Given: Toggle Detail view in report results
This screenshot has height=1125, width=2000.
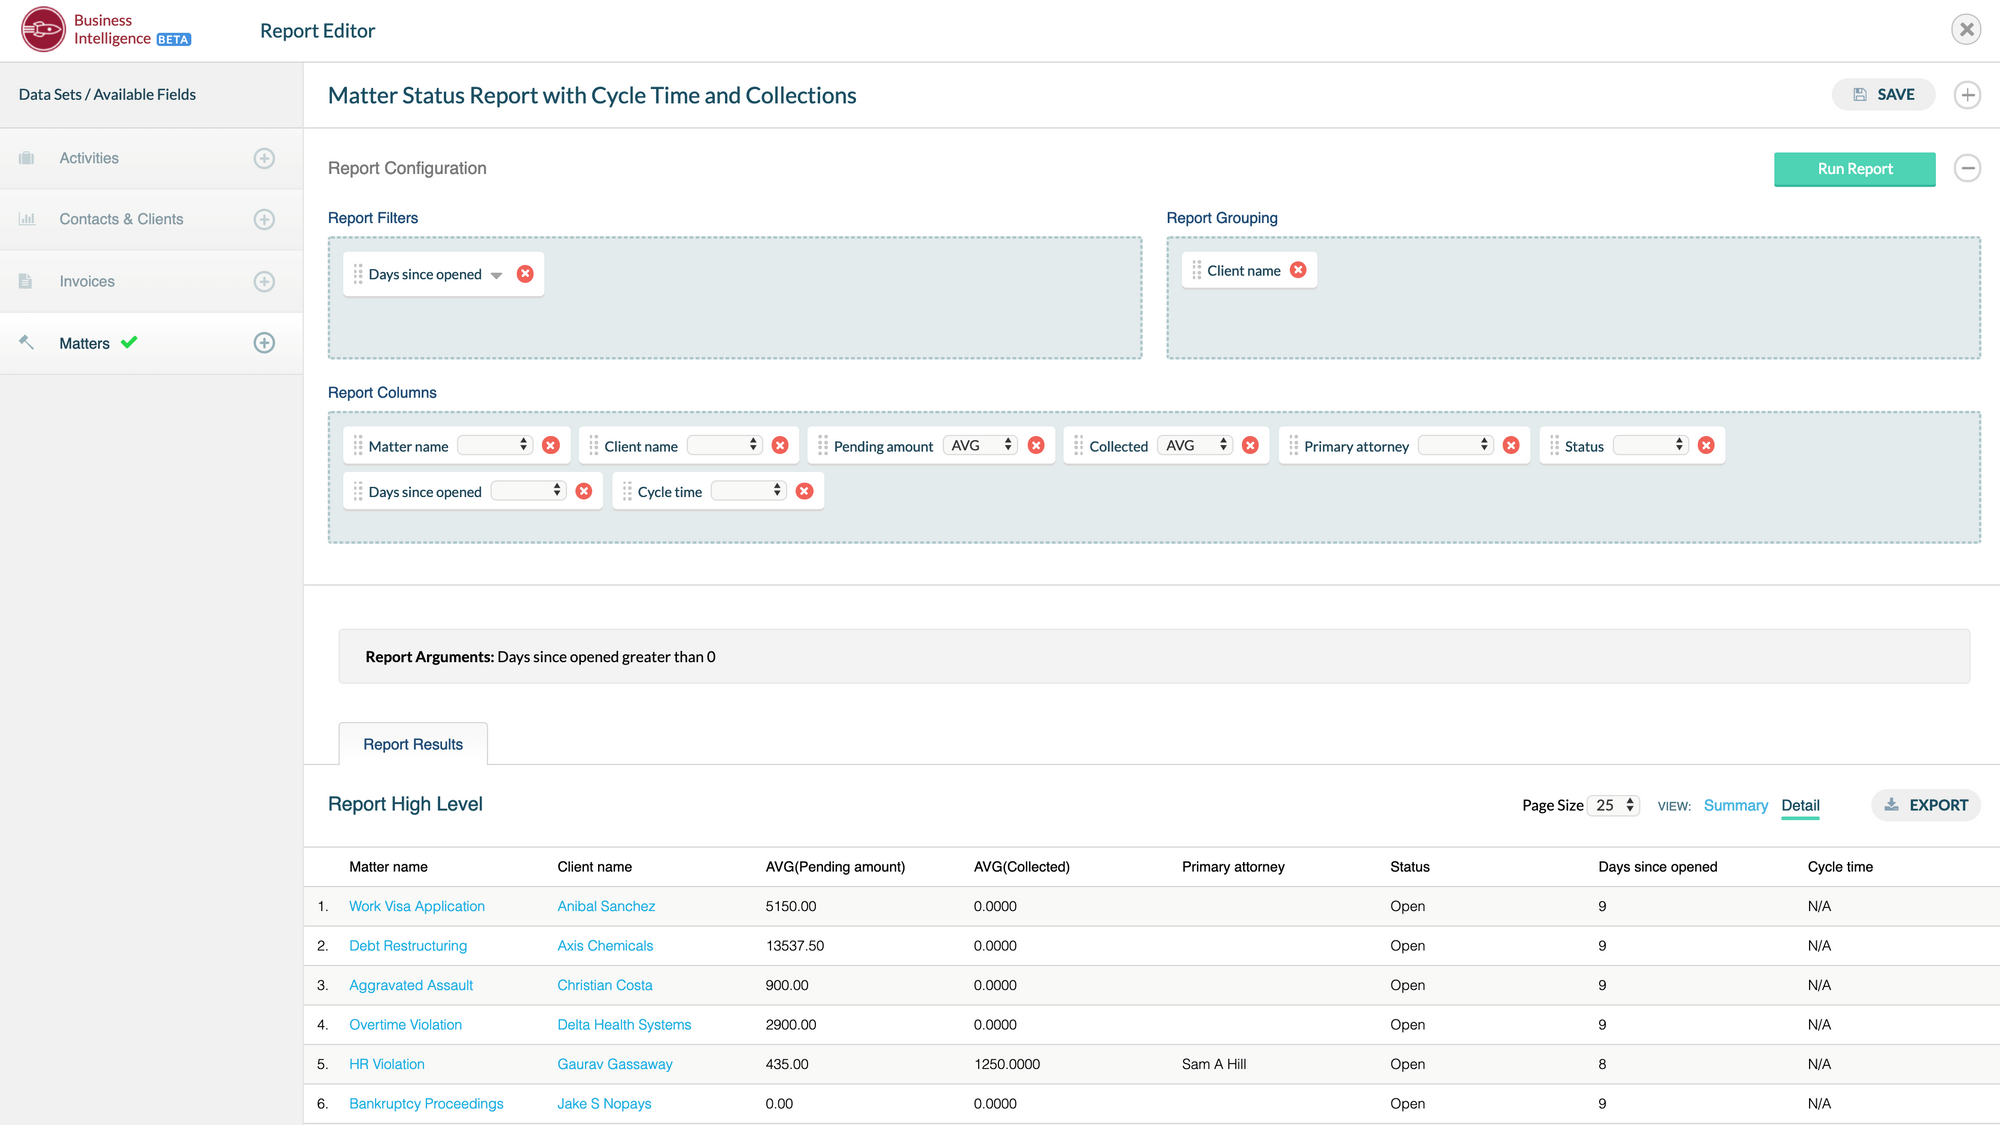Looking at the screenshot, I should click(1799, 805).
